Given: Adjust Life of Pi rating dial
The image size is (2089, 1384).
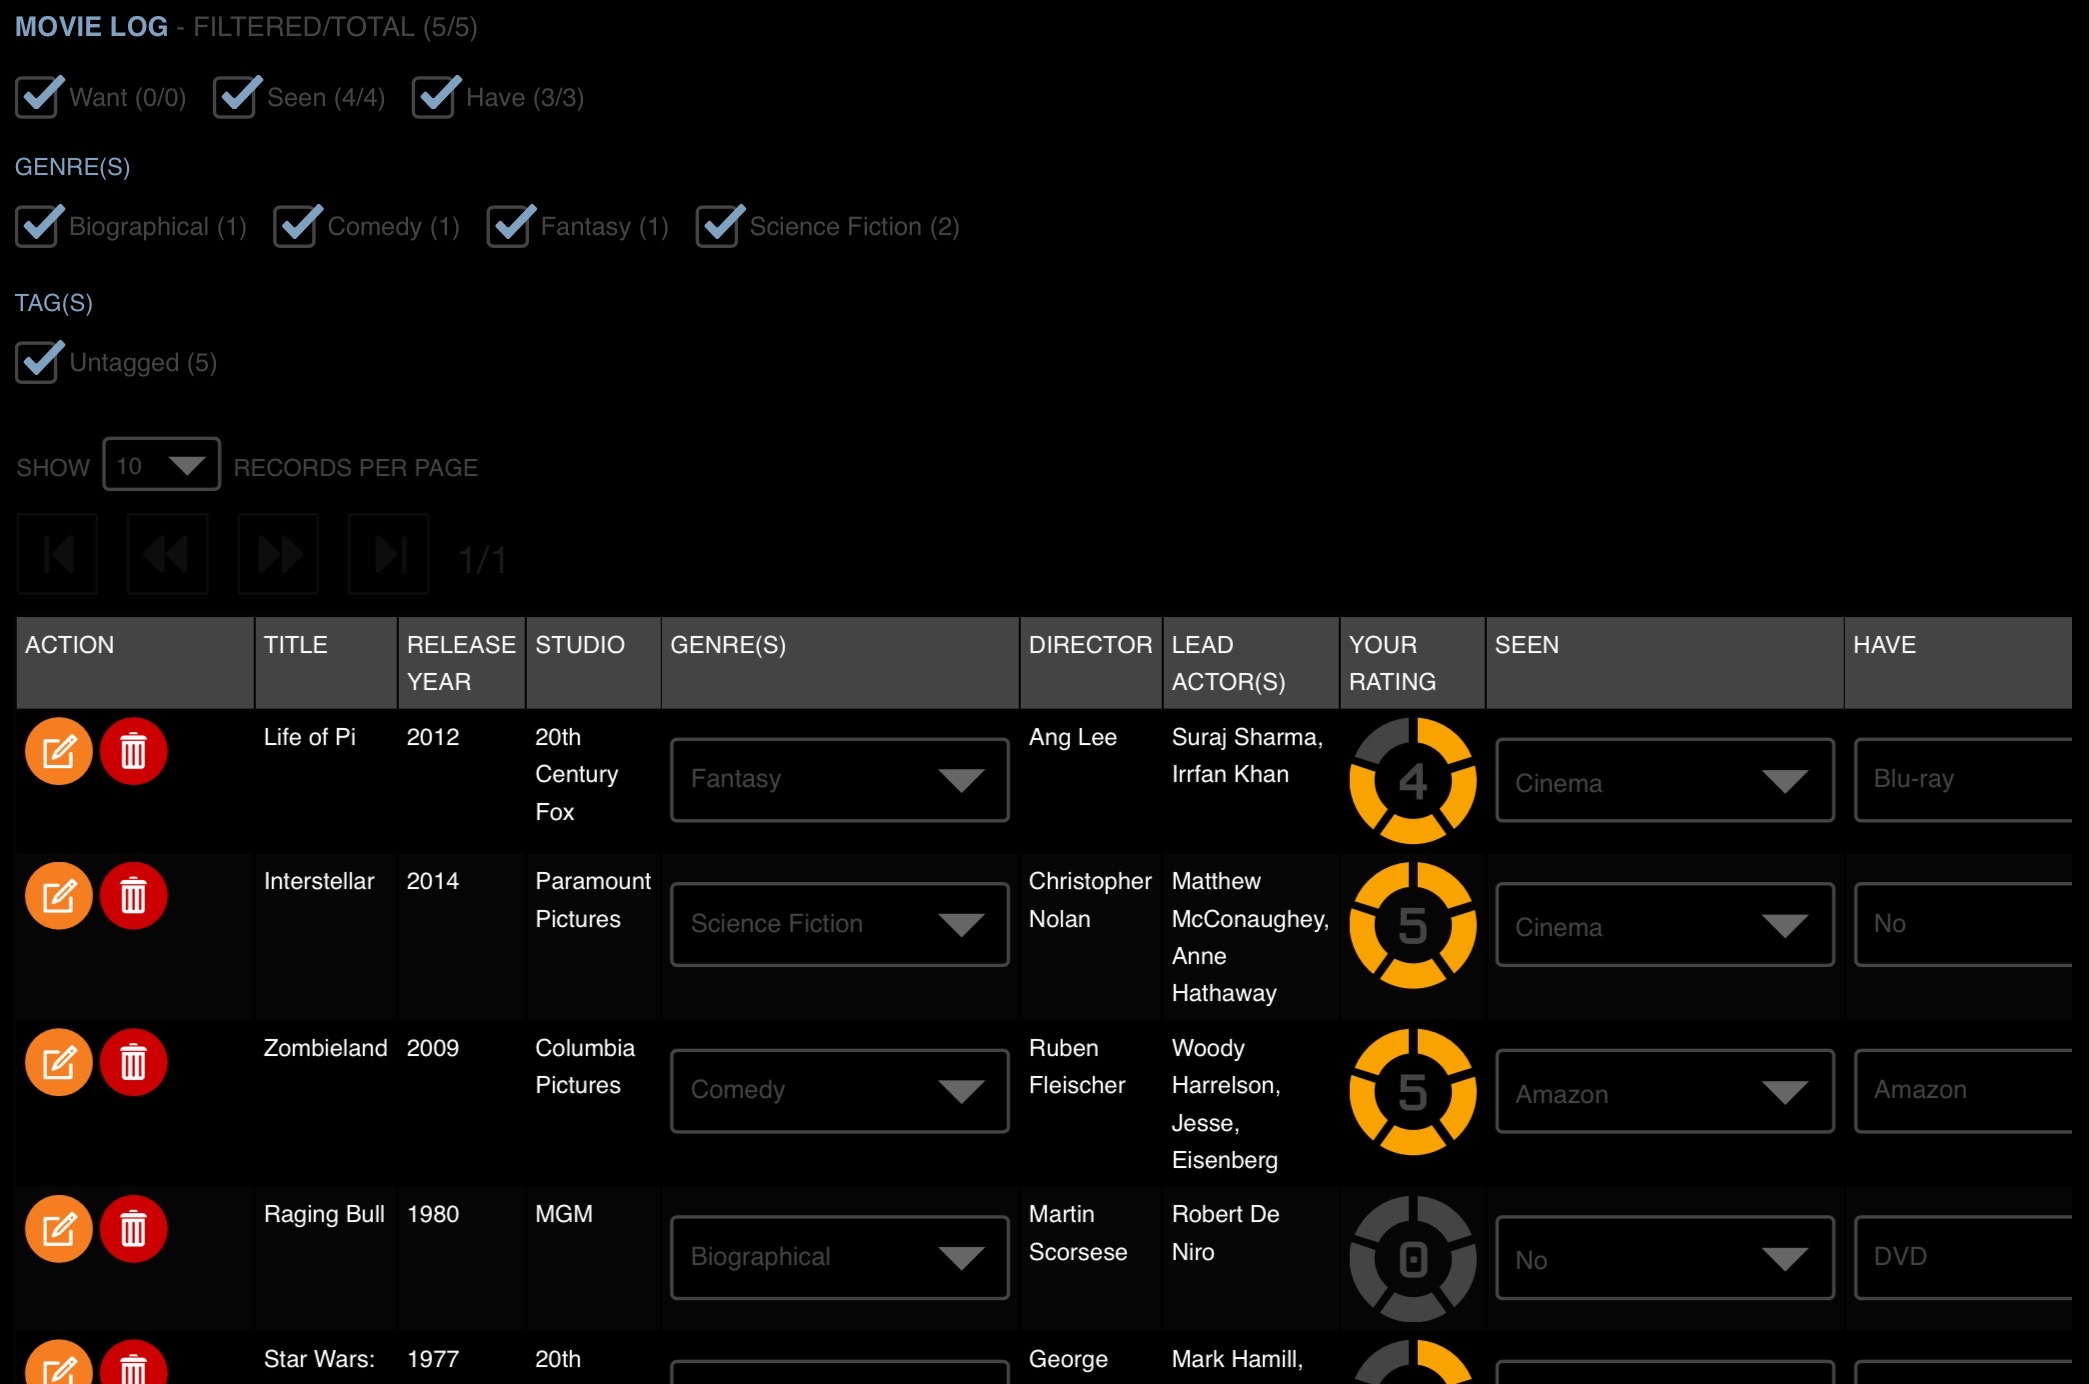Looking at the screenshot, I should (1412, 780).
